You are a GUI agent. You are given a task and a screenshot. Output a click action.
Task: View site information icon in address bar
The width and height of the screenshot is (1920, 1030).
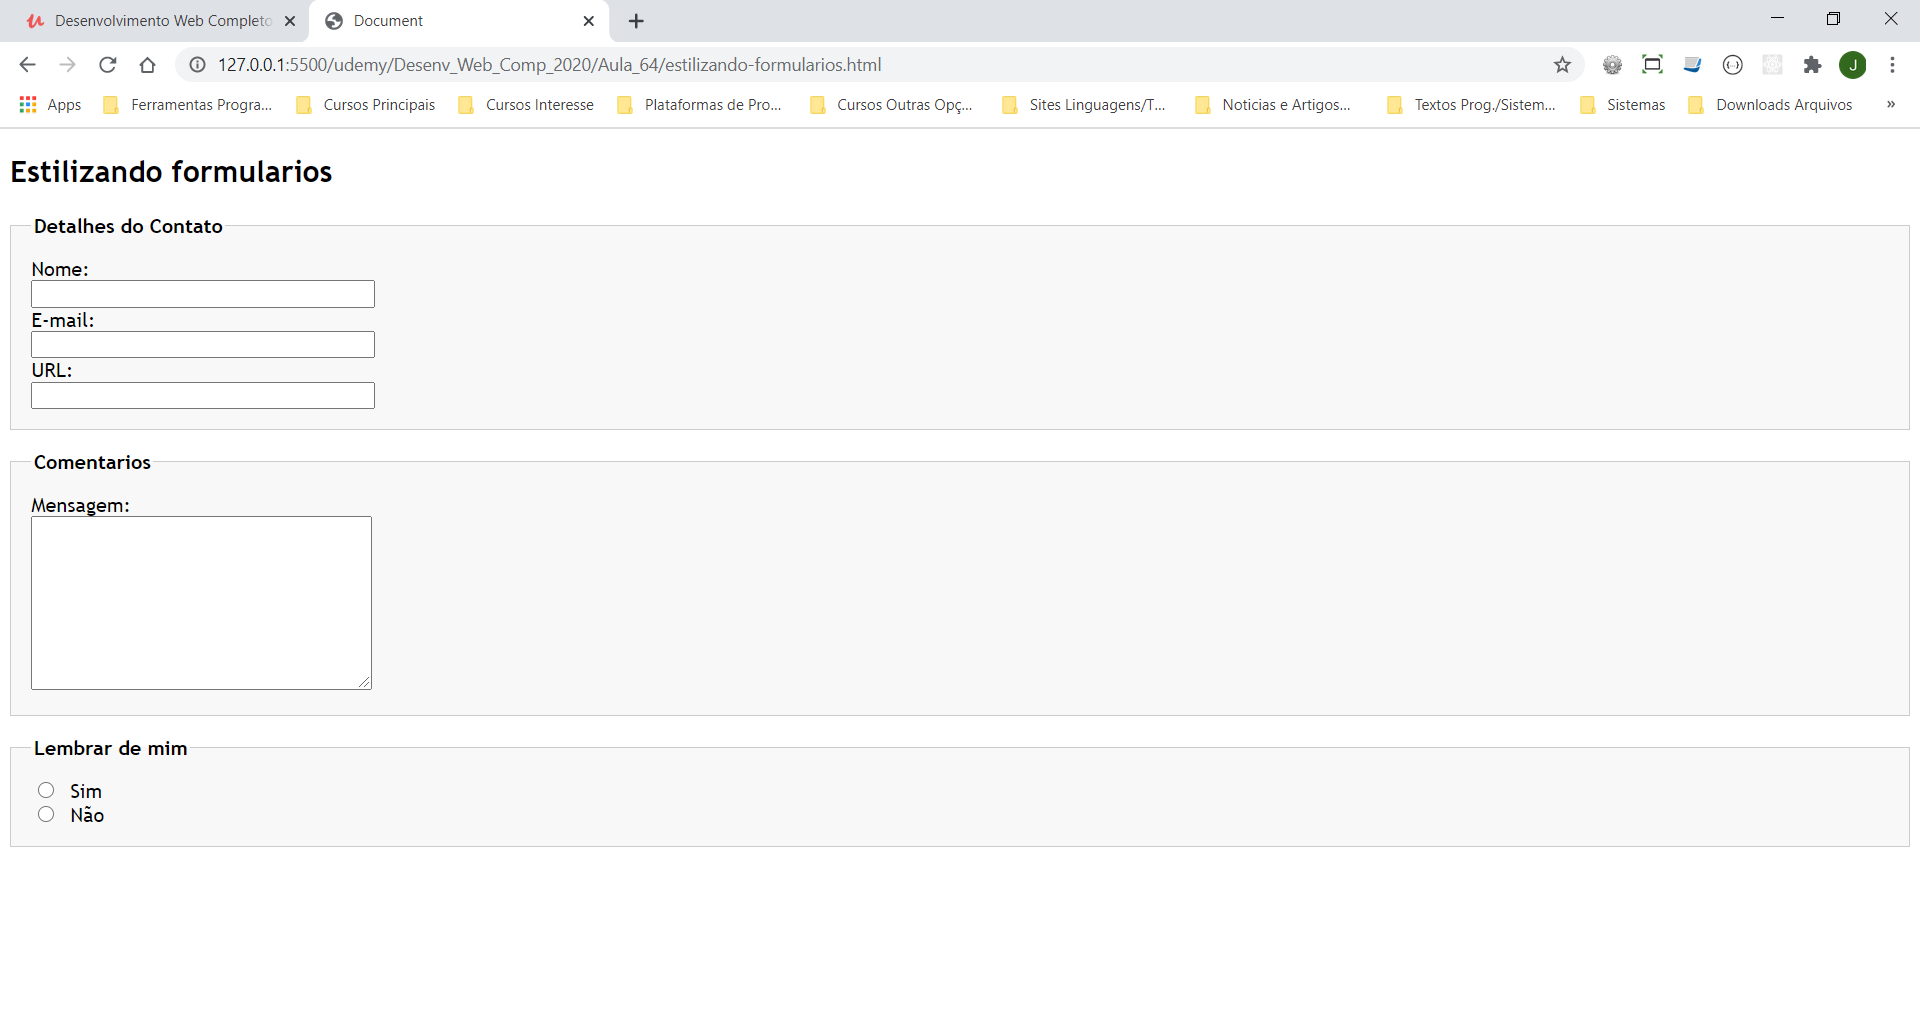198,65
